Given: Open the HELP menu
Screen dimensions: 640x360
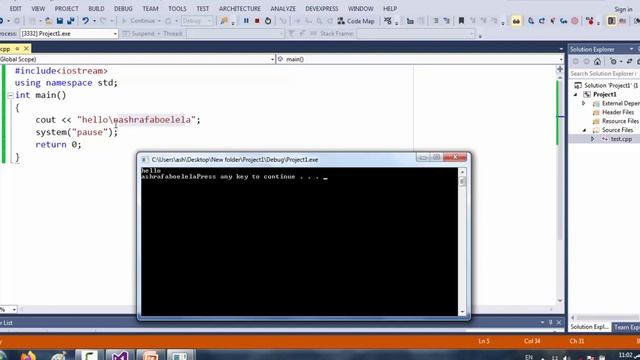Looking at the screenshot, I should click(x=390, y=9).
